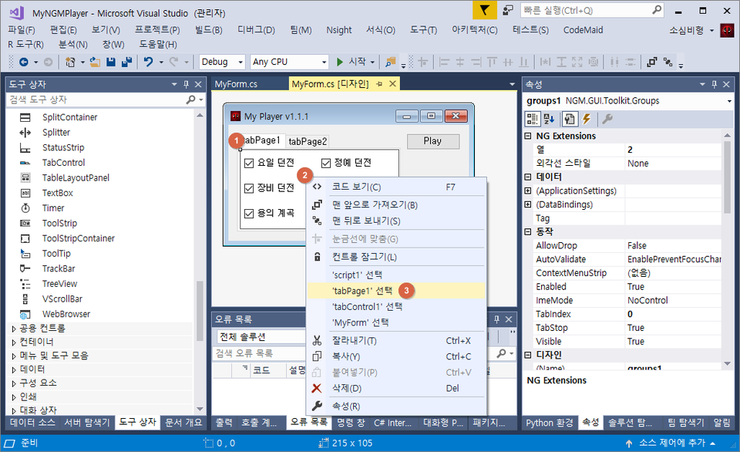Viewport: 740px width, 452px height.
Task: Select 'tabControl1' 선택 in context menu
Action: 396,307
